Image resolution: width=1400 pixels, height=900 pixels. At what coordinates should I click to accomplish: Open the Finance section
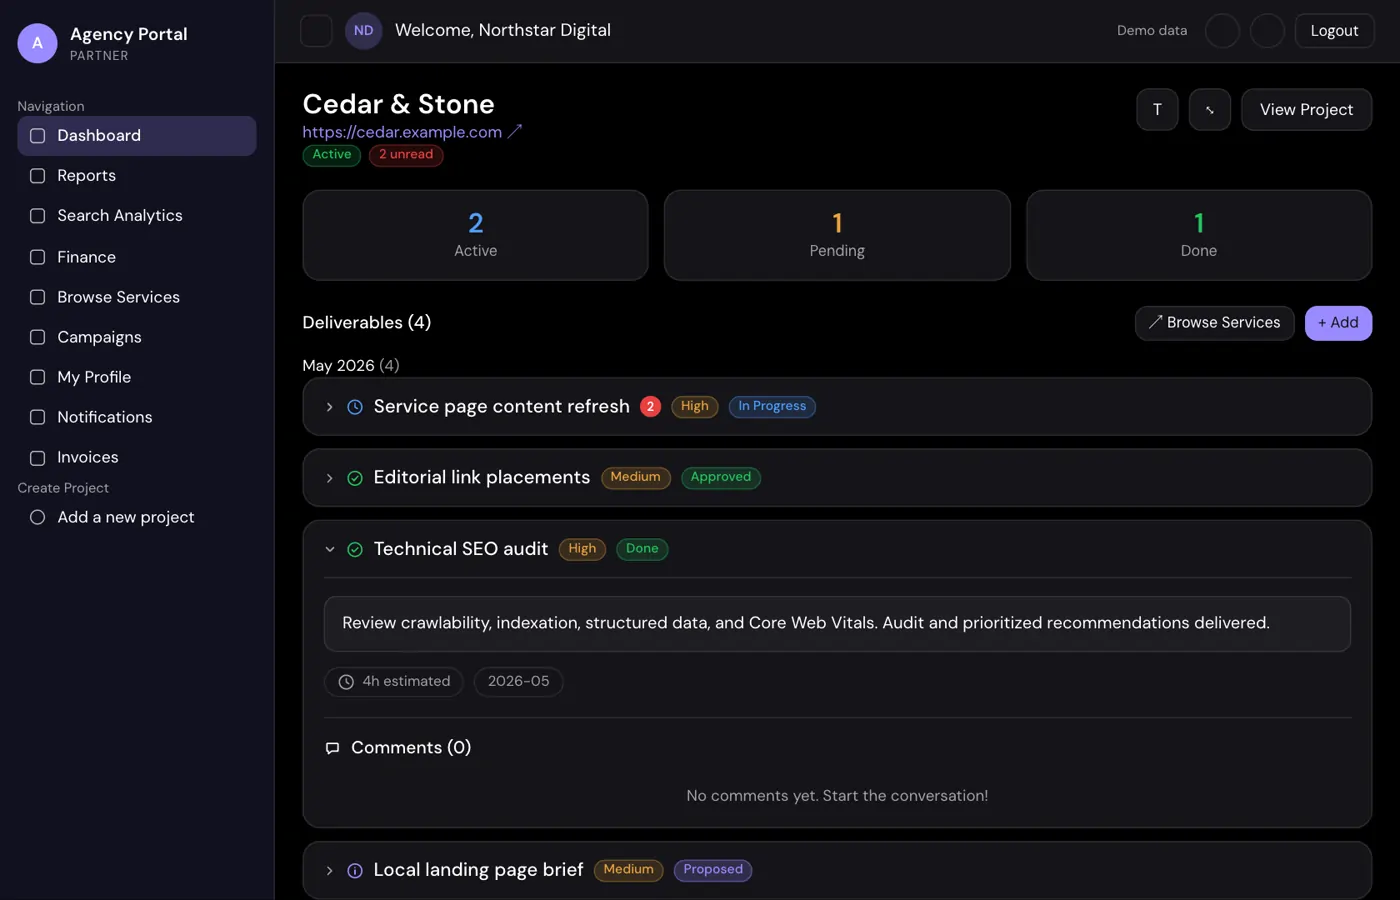point(137,257)
